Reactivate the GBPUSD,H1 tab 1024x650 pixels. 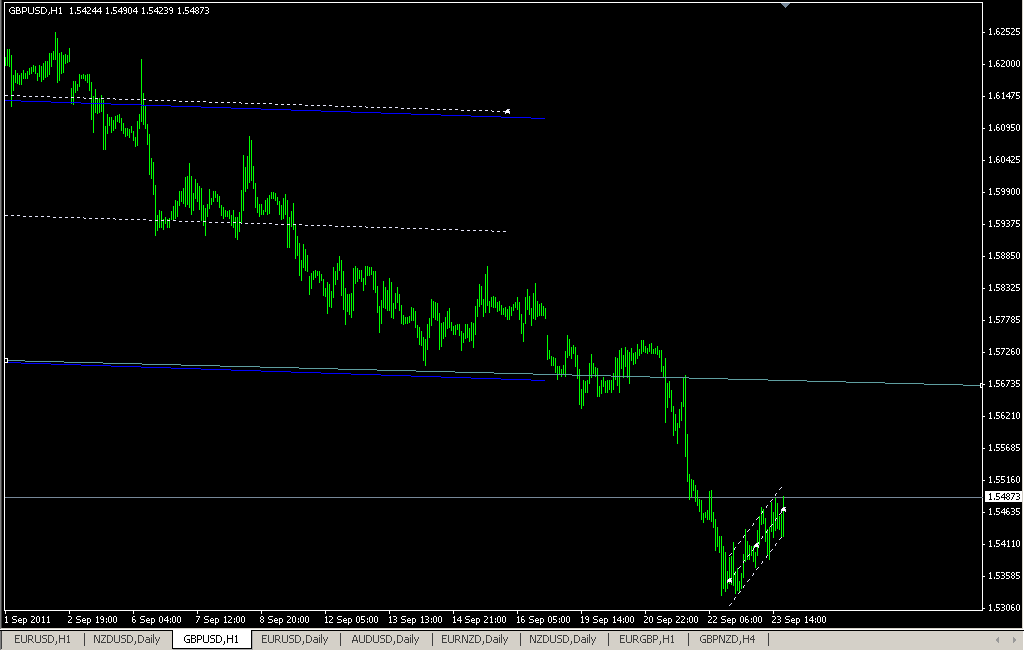[211, 639]
